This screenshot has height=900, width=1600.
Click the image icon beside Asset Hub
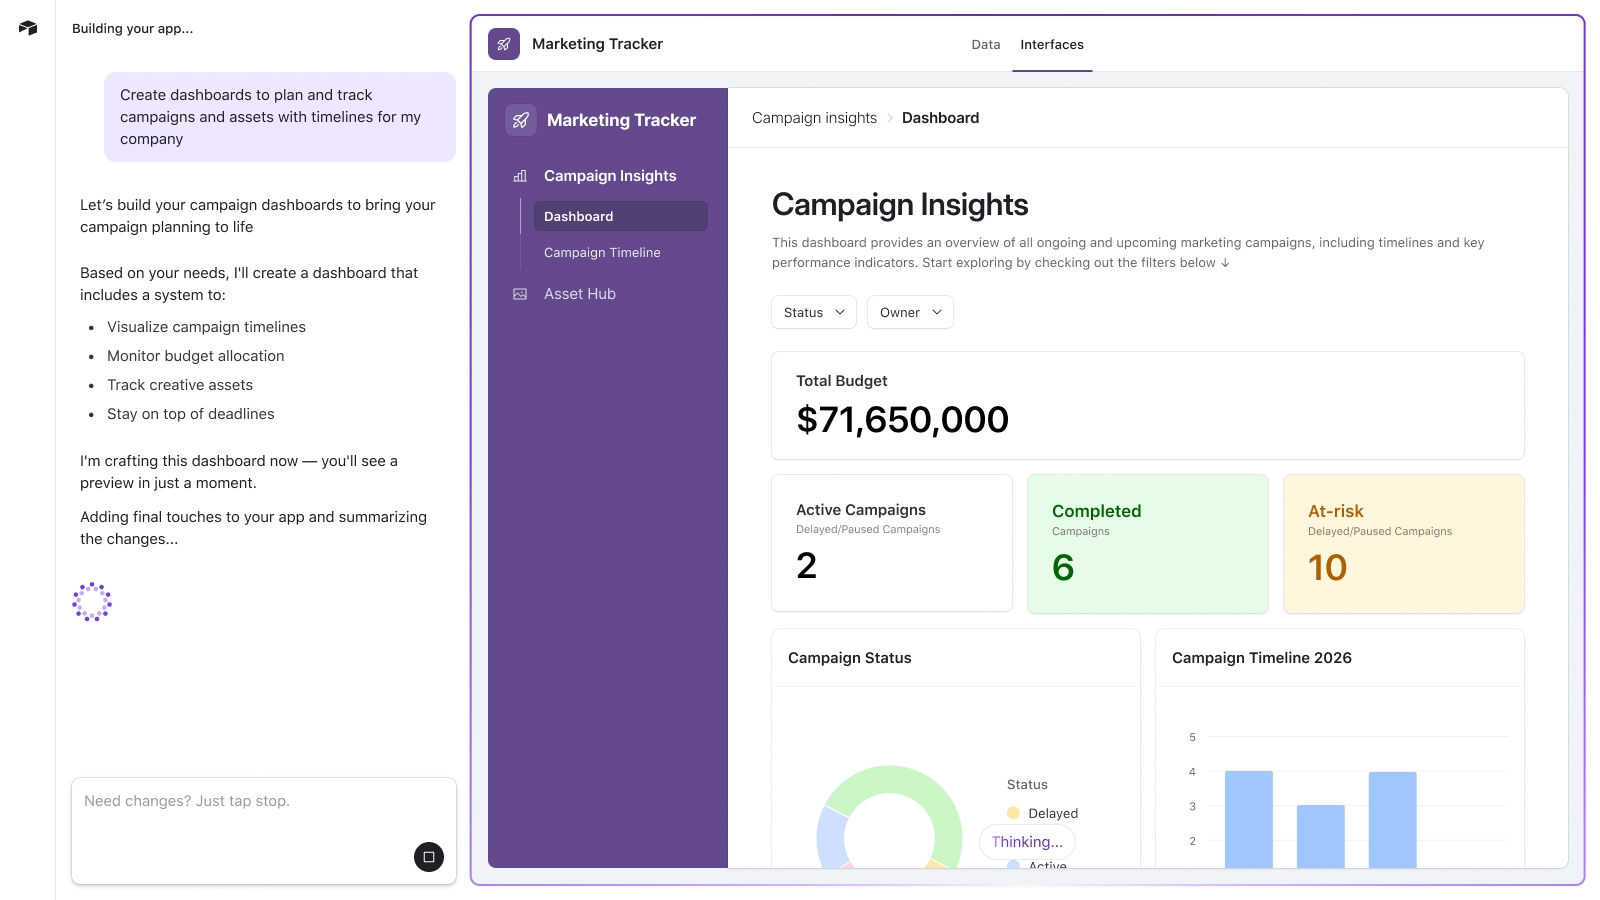click(520, 293)
